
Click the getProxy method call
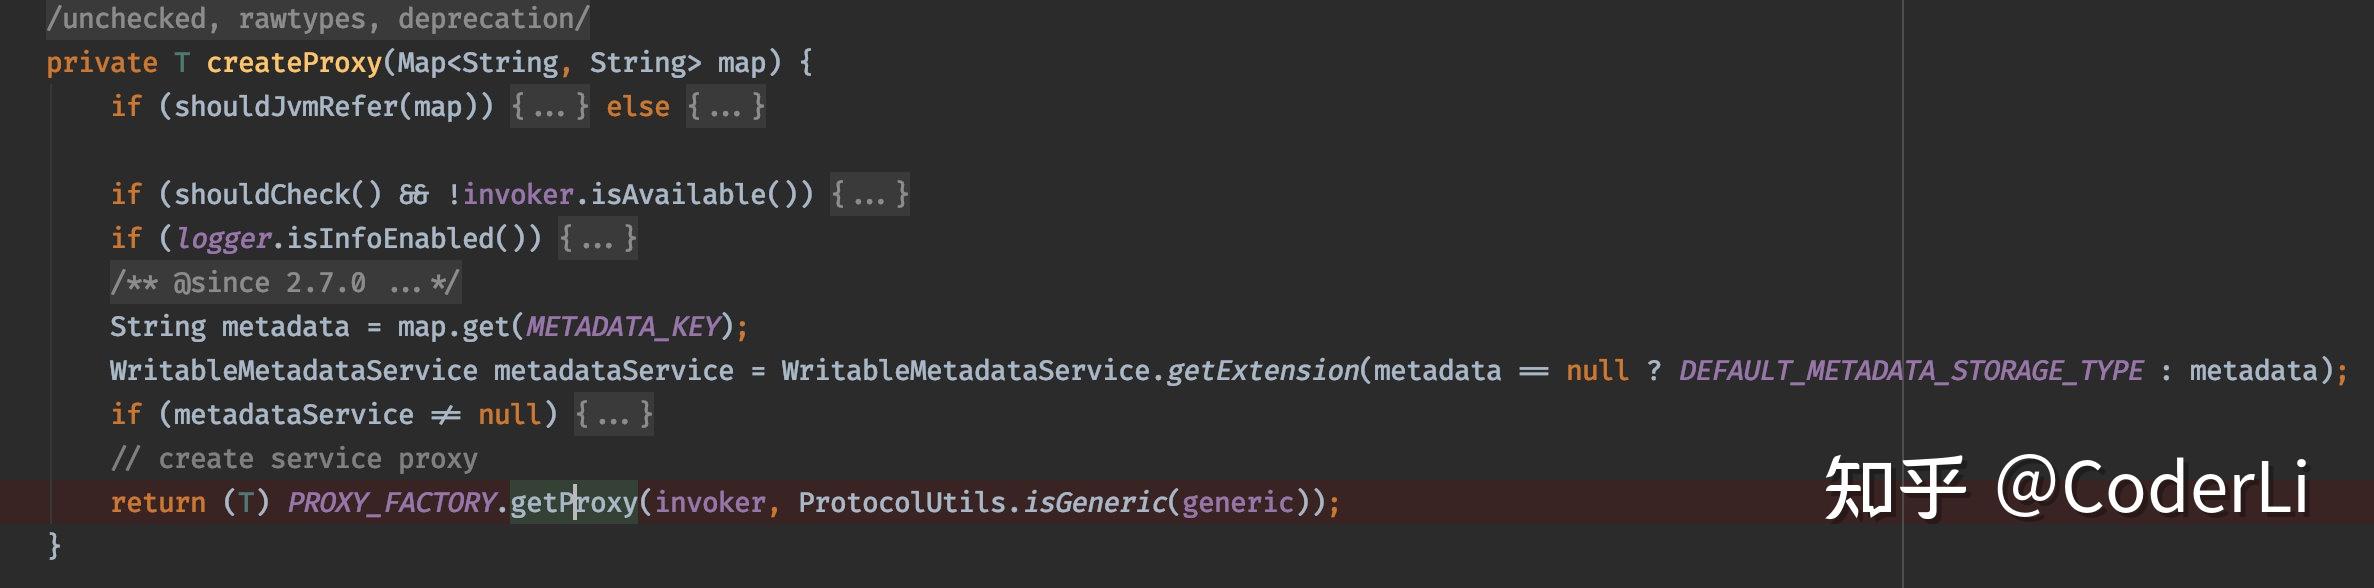click(574, 502)
